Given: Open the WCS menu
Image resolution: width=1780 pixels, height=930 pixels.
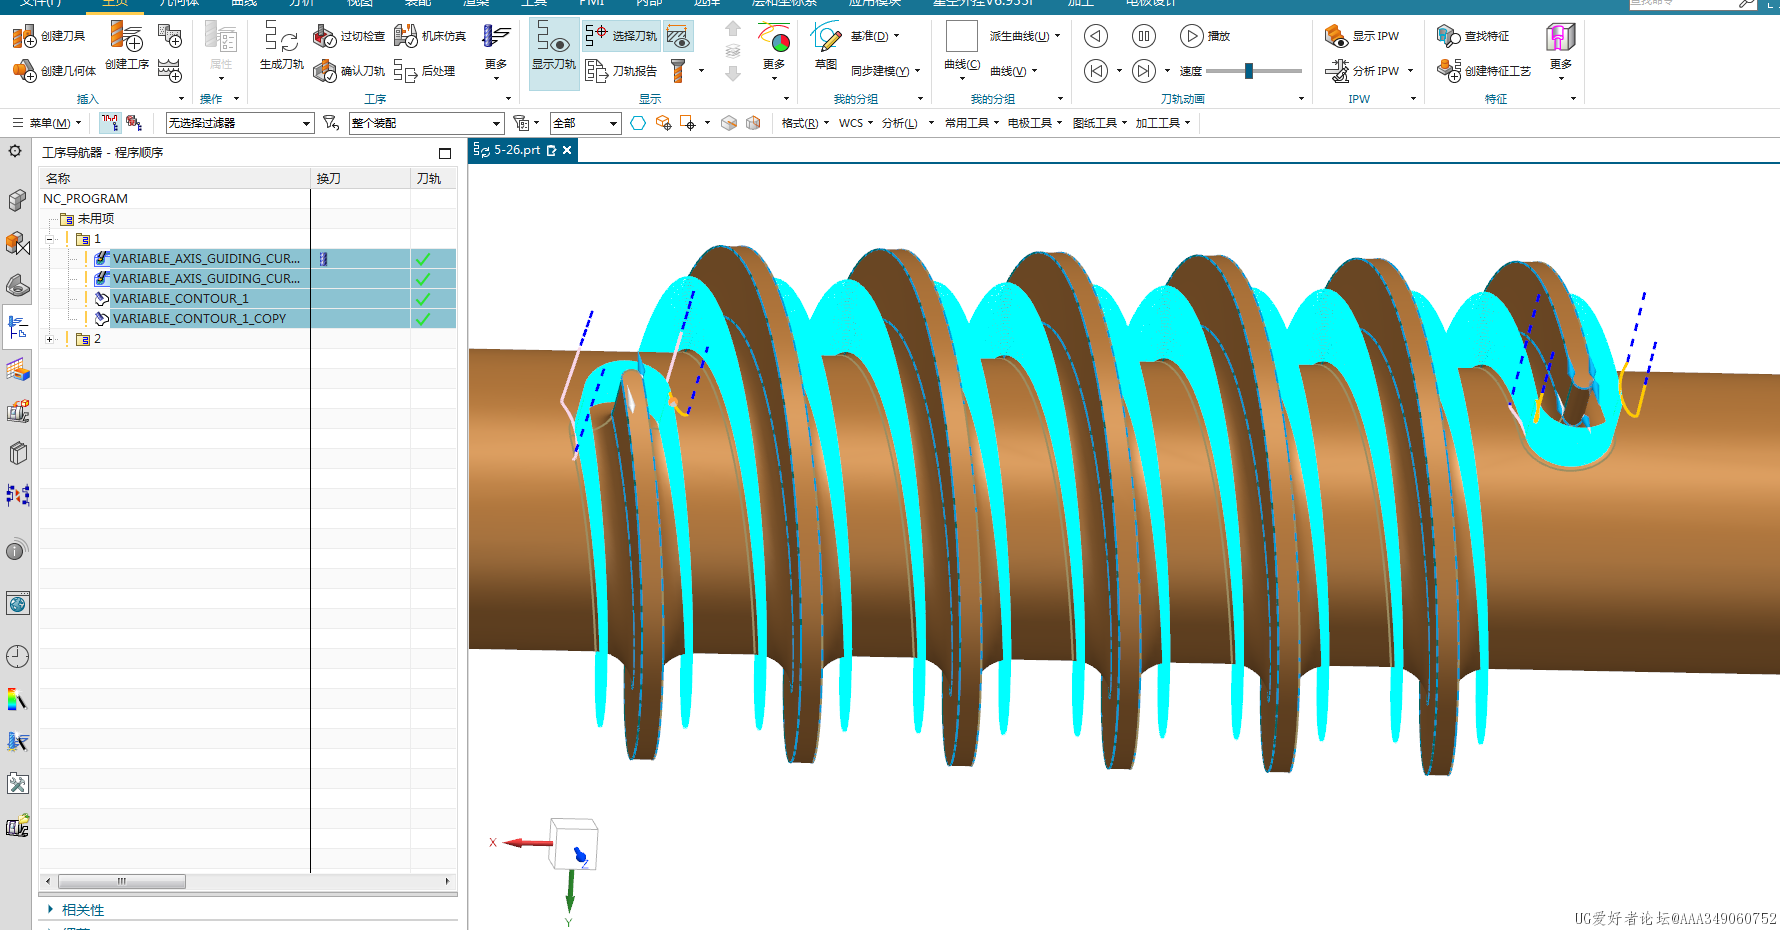Looking at the screenshot, I should pos(855,123).
